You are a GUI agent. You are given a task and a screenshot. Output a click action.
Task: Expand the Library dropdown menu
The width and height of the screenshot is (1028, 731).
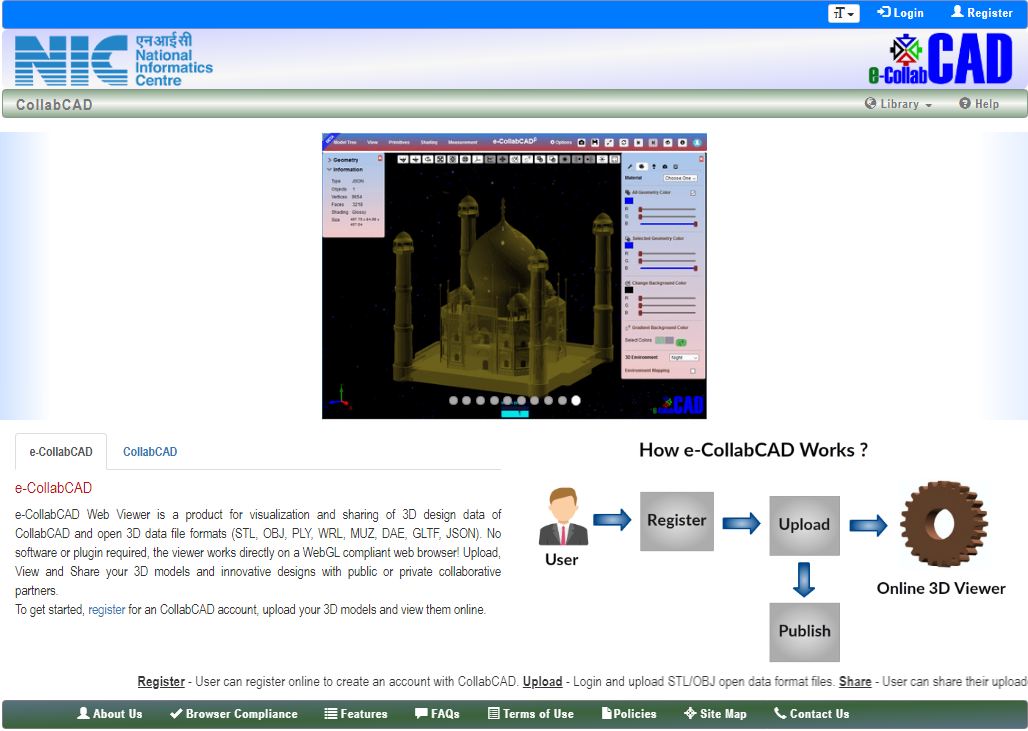pyautogui.click(x=898, y=104)
